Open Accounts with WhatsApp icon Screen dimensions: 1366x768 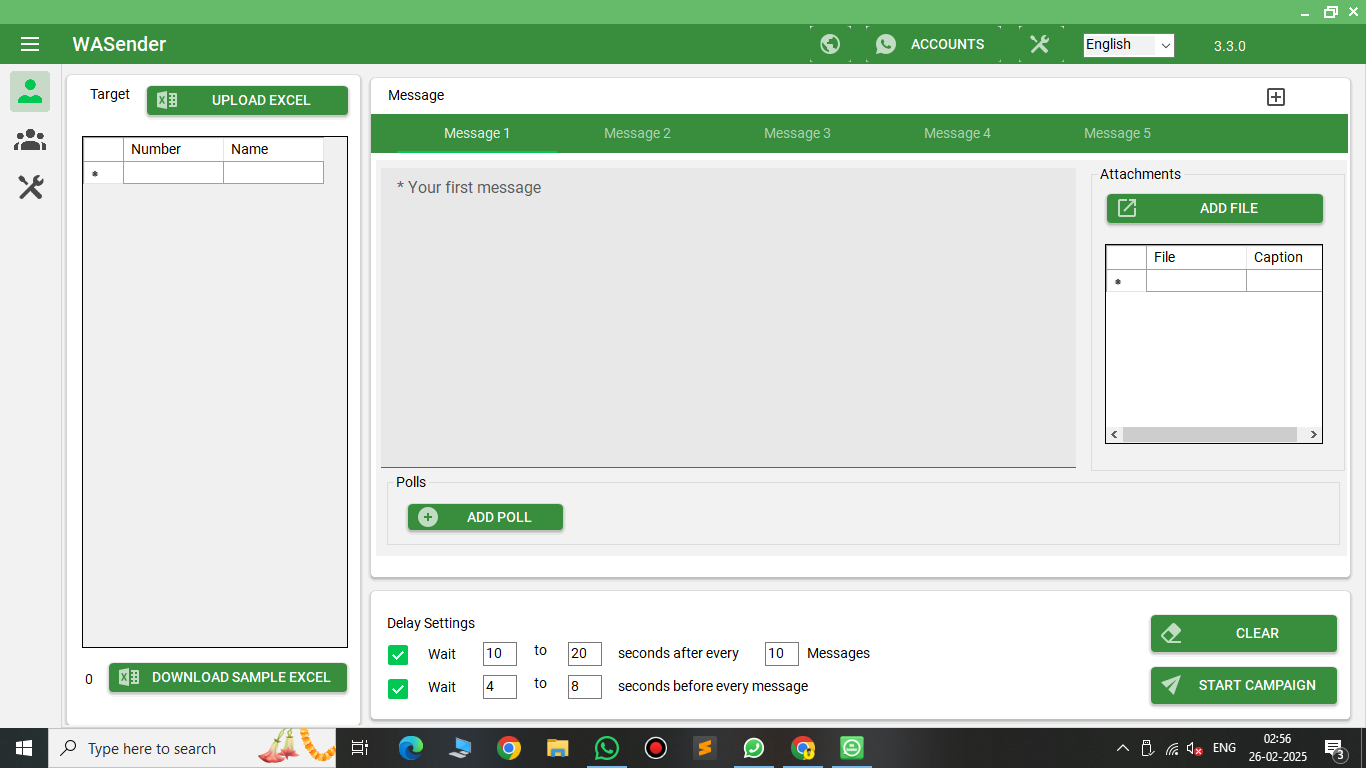coord(932,44)
